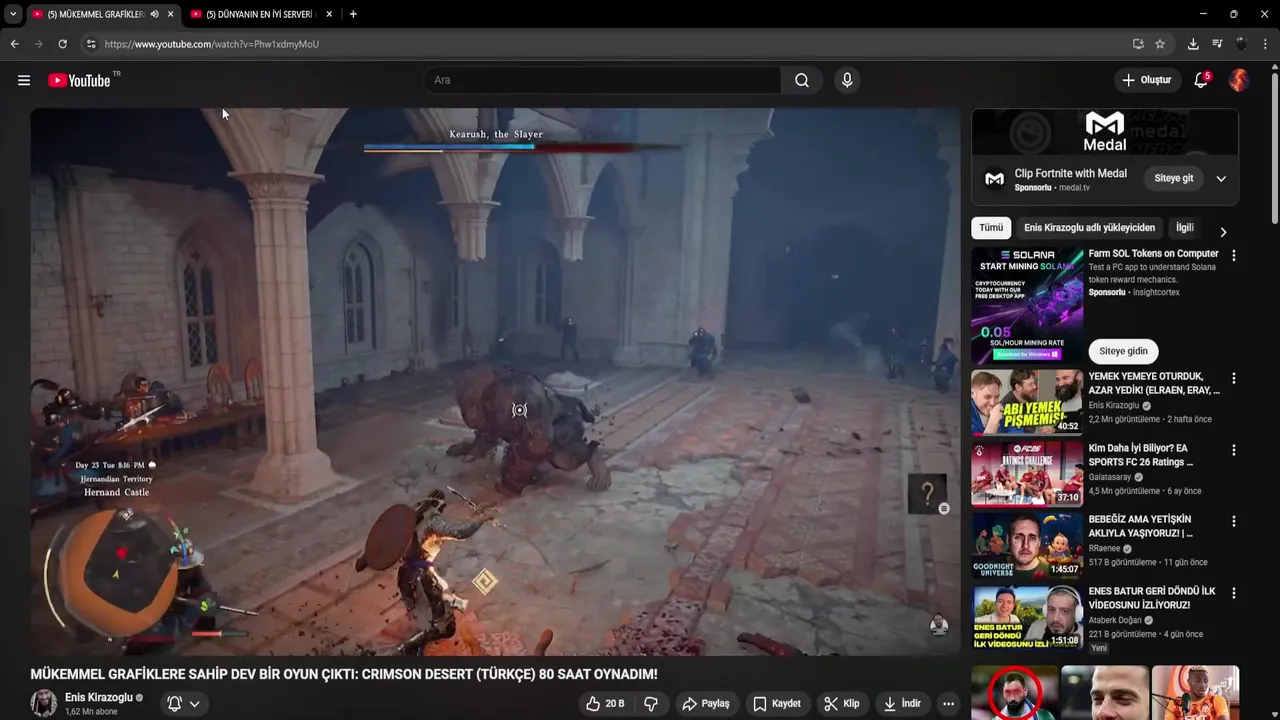Start voice search with the microphone icon
Screen dimensions: 1280x720
point(847,80)
